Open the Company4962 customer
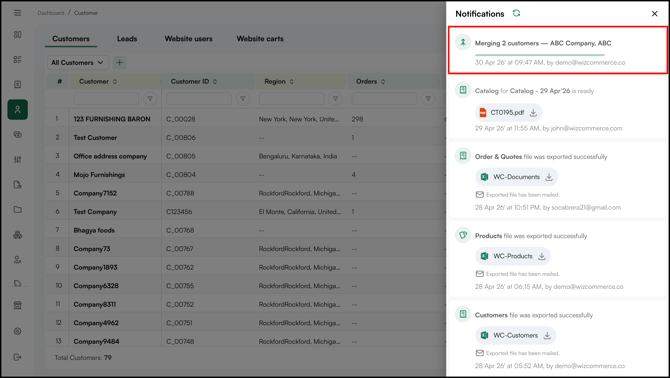The width and height of the screenshot is (670, 378). click(96, 323)
